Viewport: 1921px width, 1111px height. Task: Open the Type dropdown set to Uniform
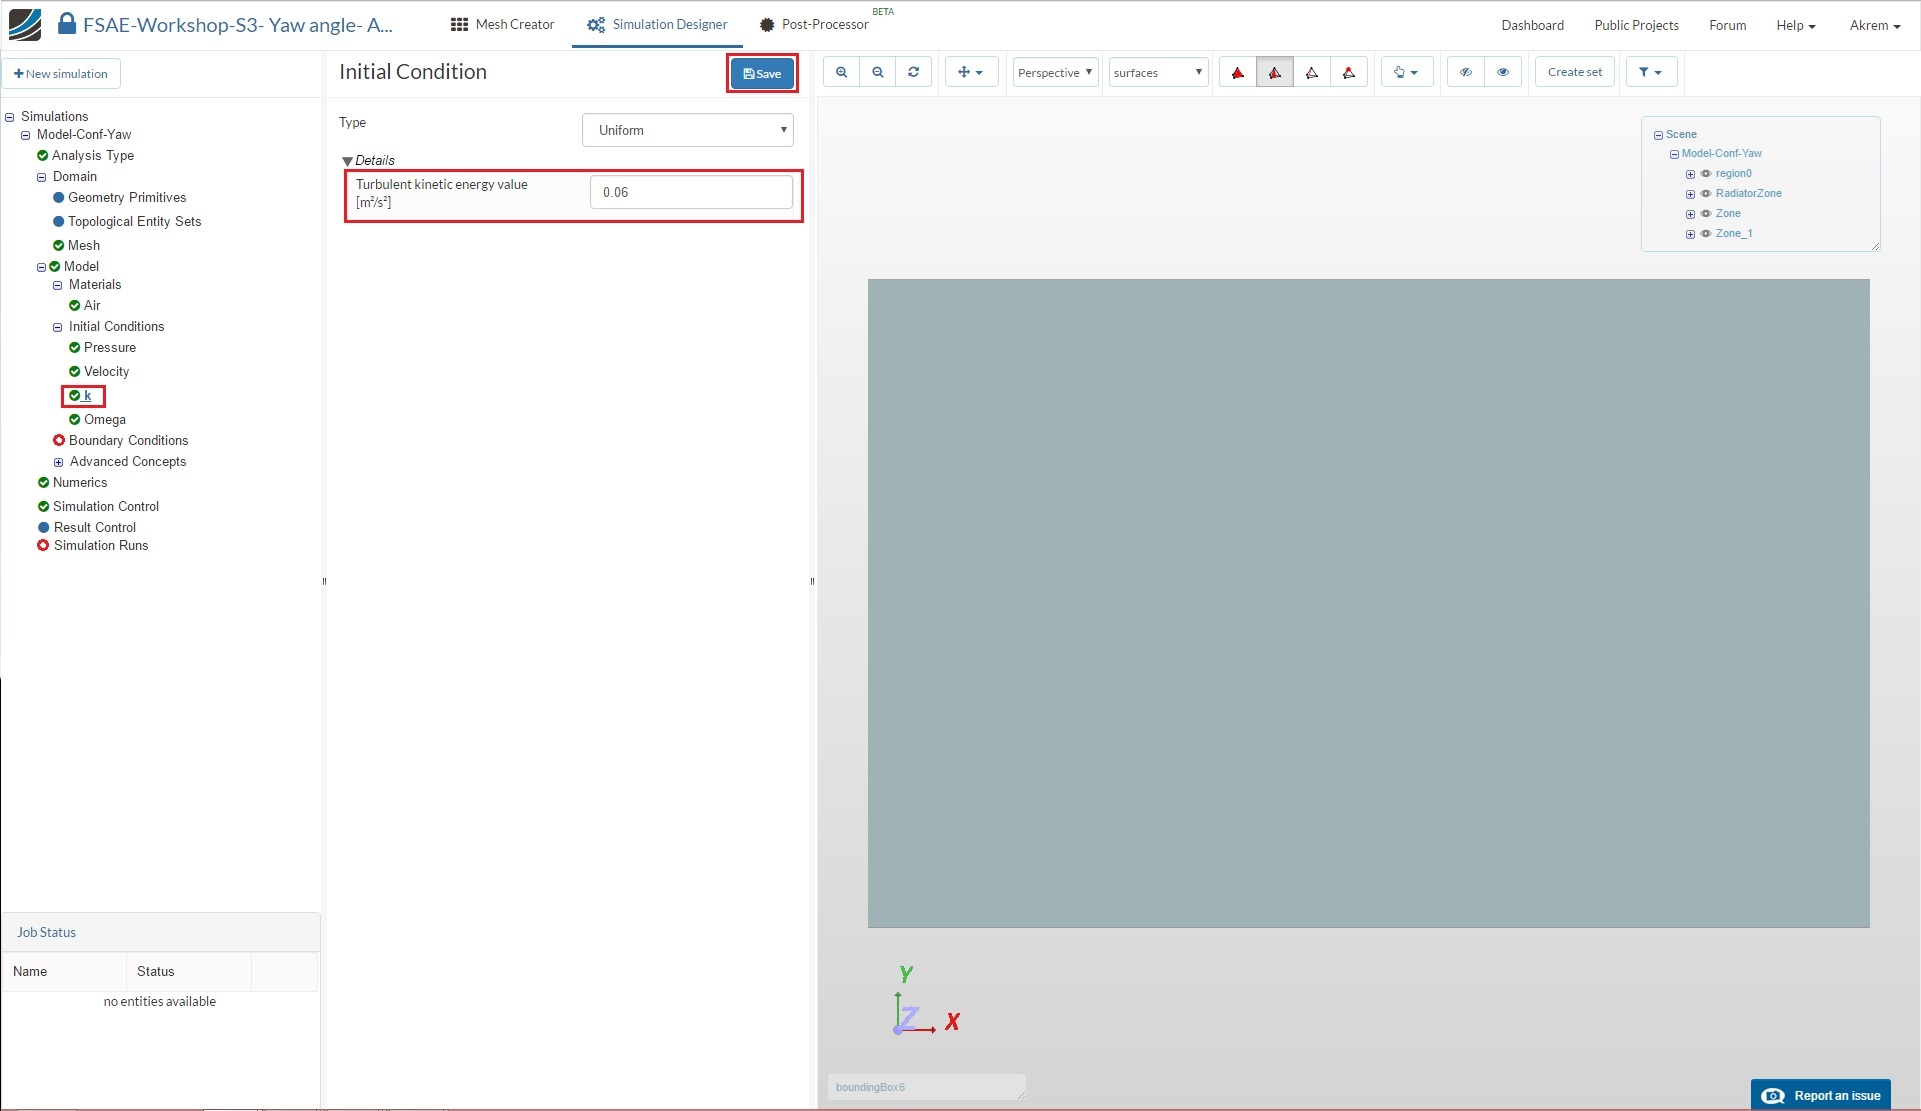coord(687,130)
